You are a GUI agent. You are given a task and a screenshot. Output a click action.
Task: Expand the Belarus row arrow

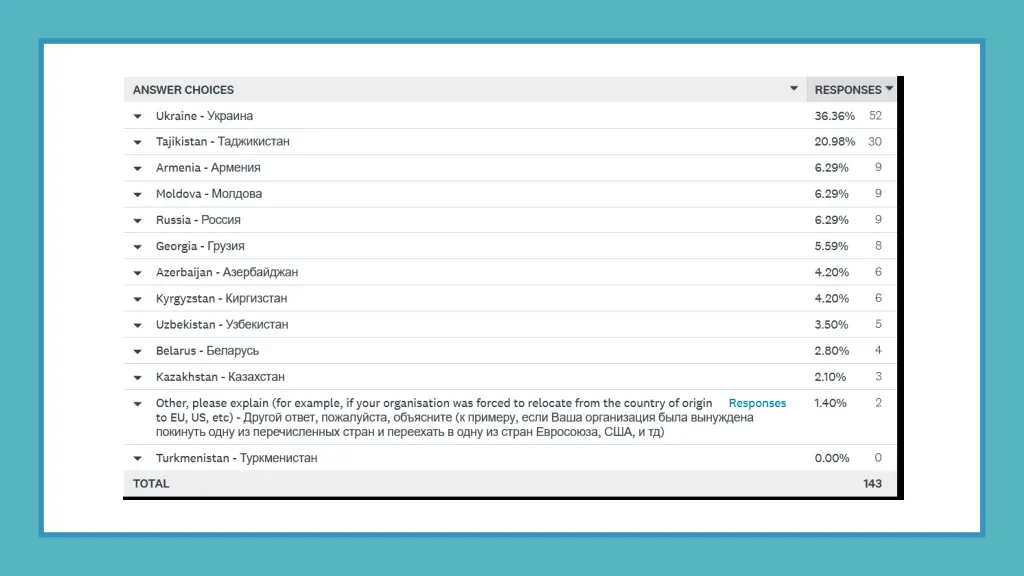[x=138, y=351]
